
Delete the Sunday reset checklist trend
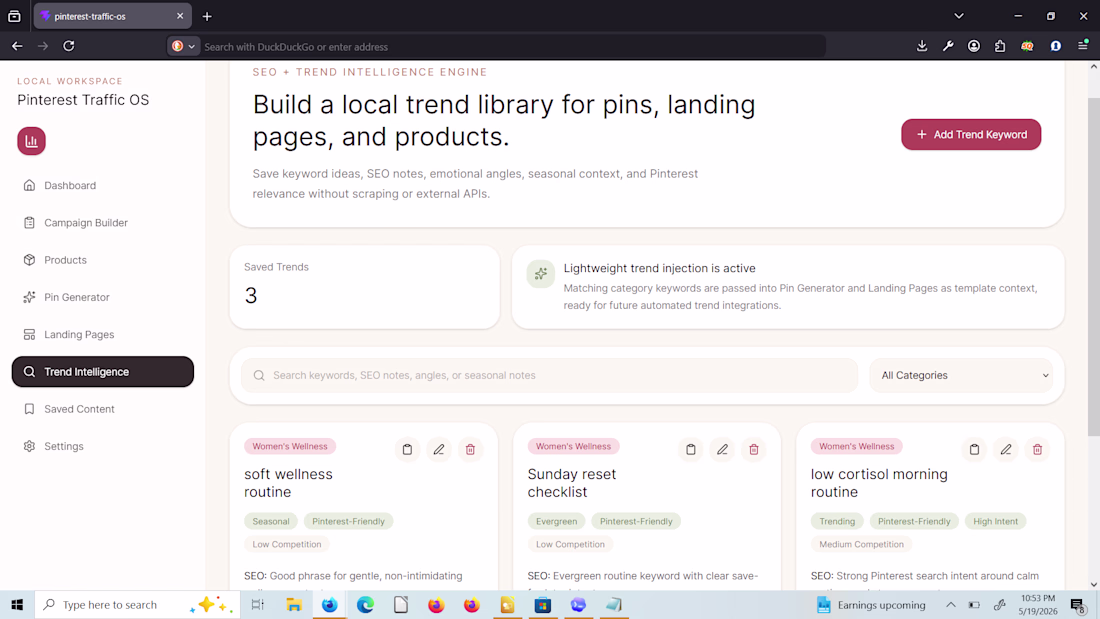(x=754, y=449)
